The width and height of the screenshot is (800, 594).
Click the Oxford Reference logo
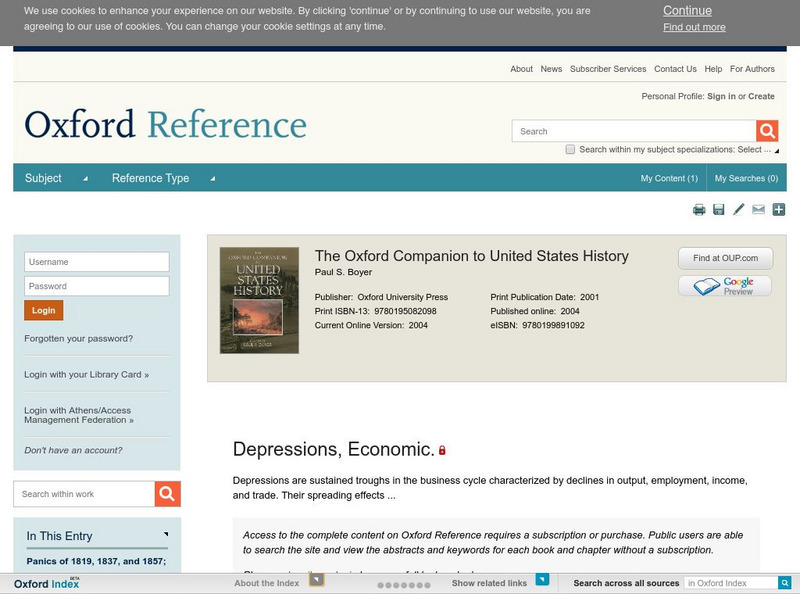(x=165, y=124)
